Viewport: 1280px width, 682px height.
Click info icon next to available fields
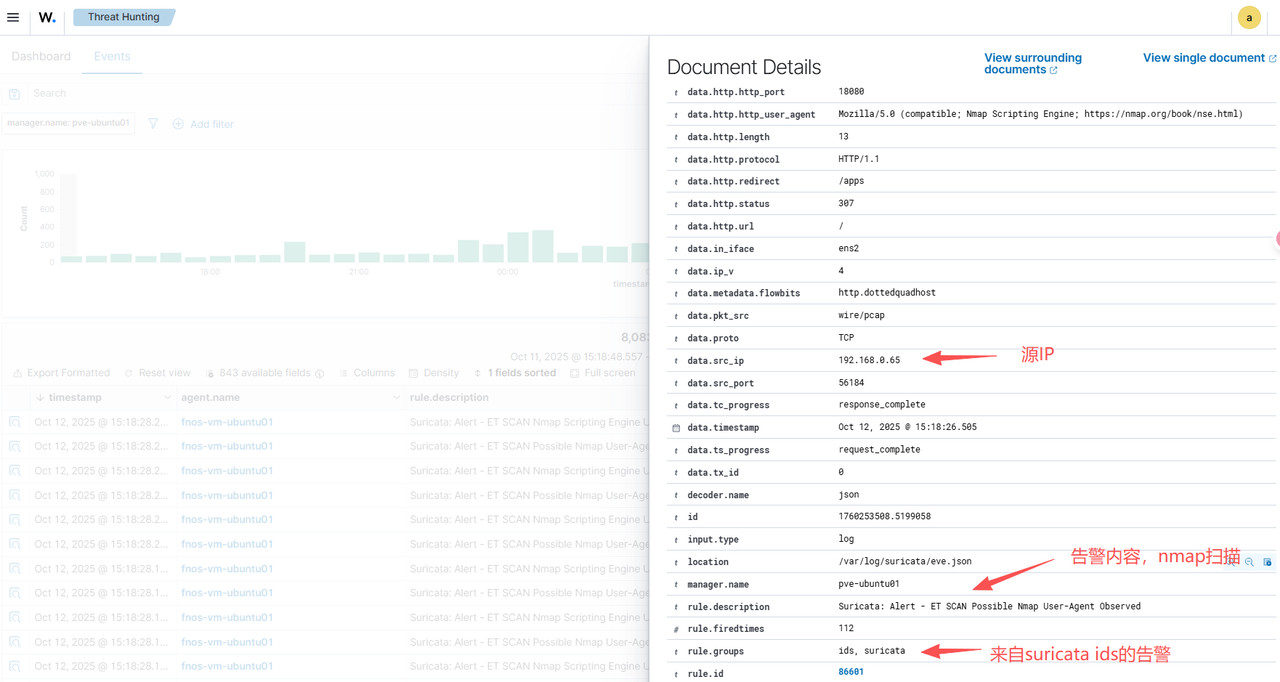[x=320, y=374]
